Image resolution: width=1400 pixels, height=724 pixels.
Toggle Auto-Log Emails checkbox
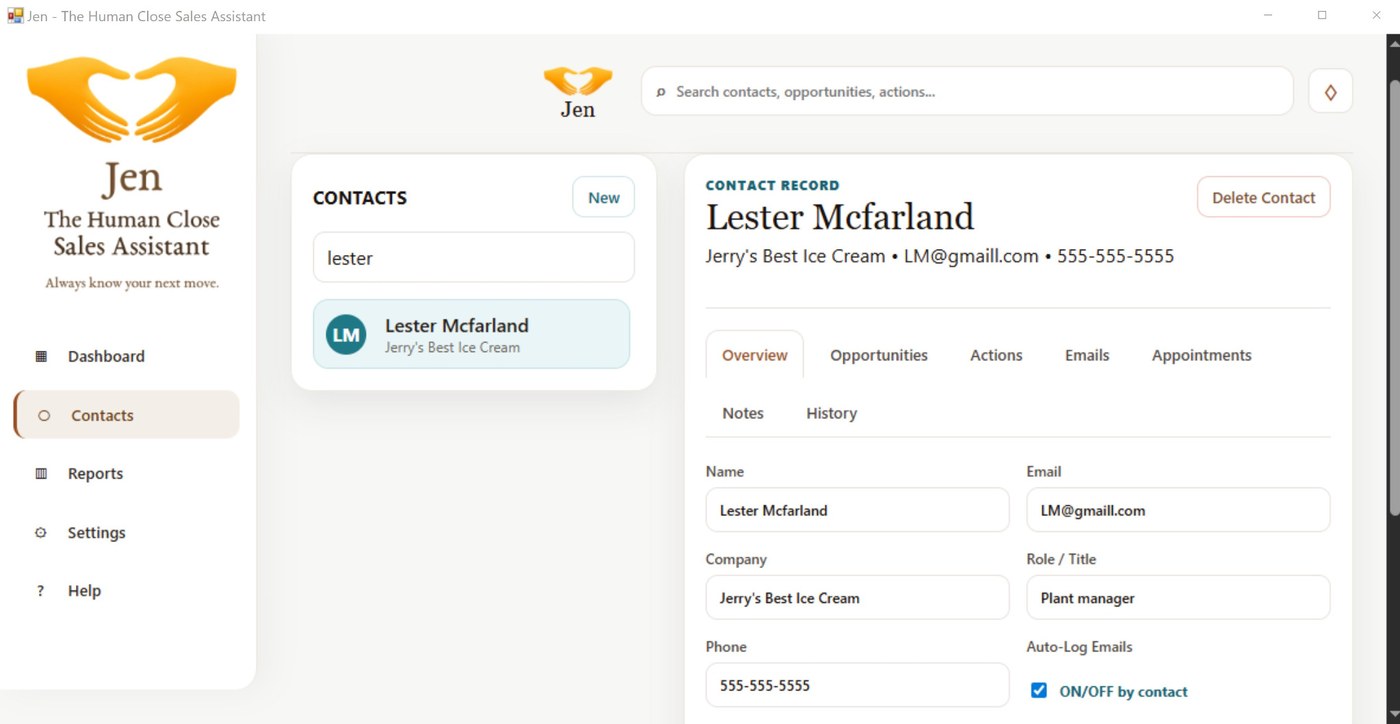pos(1039,690)
